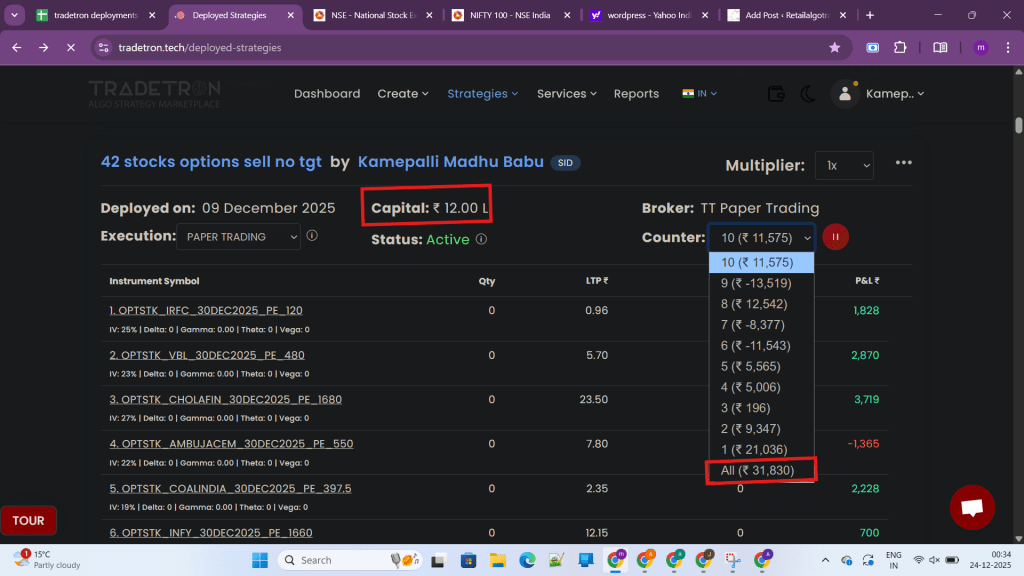The image size is (1024, 576).
Task: Switch theme using the moon icon
Action: (808, 93)
